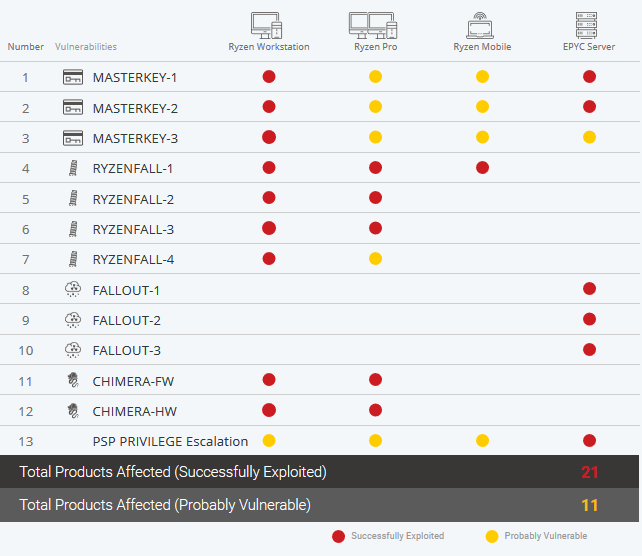
Task: Click the tower icon beside RYZENFALL-2
Action: click(73, 199)
